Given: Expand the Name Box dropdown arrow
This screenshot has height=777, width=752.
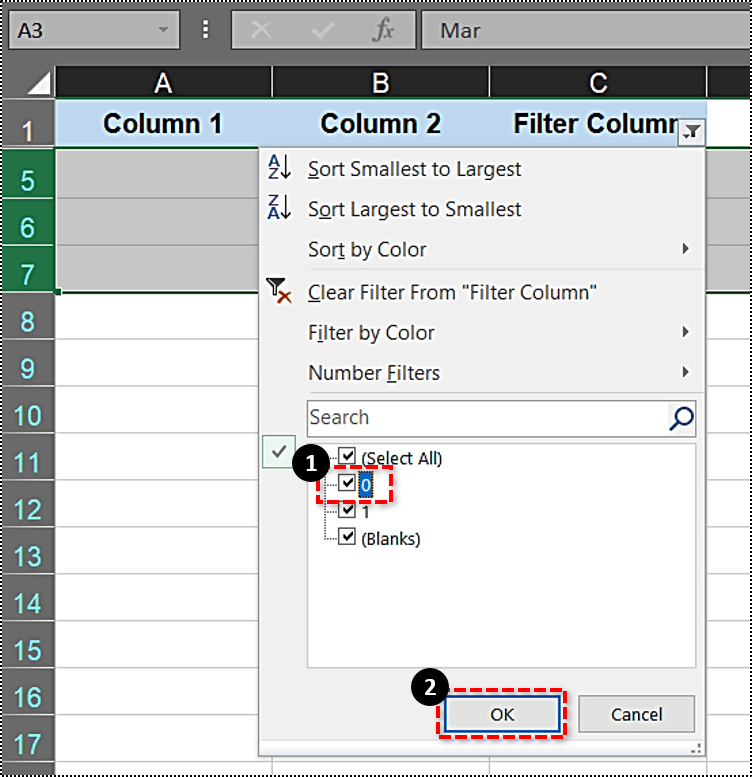Looking at the screenshot, I should coord(163,30).
